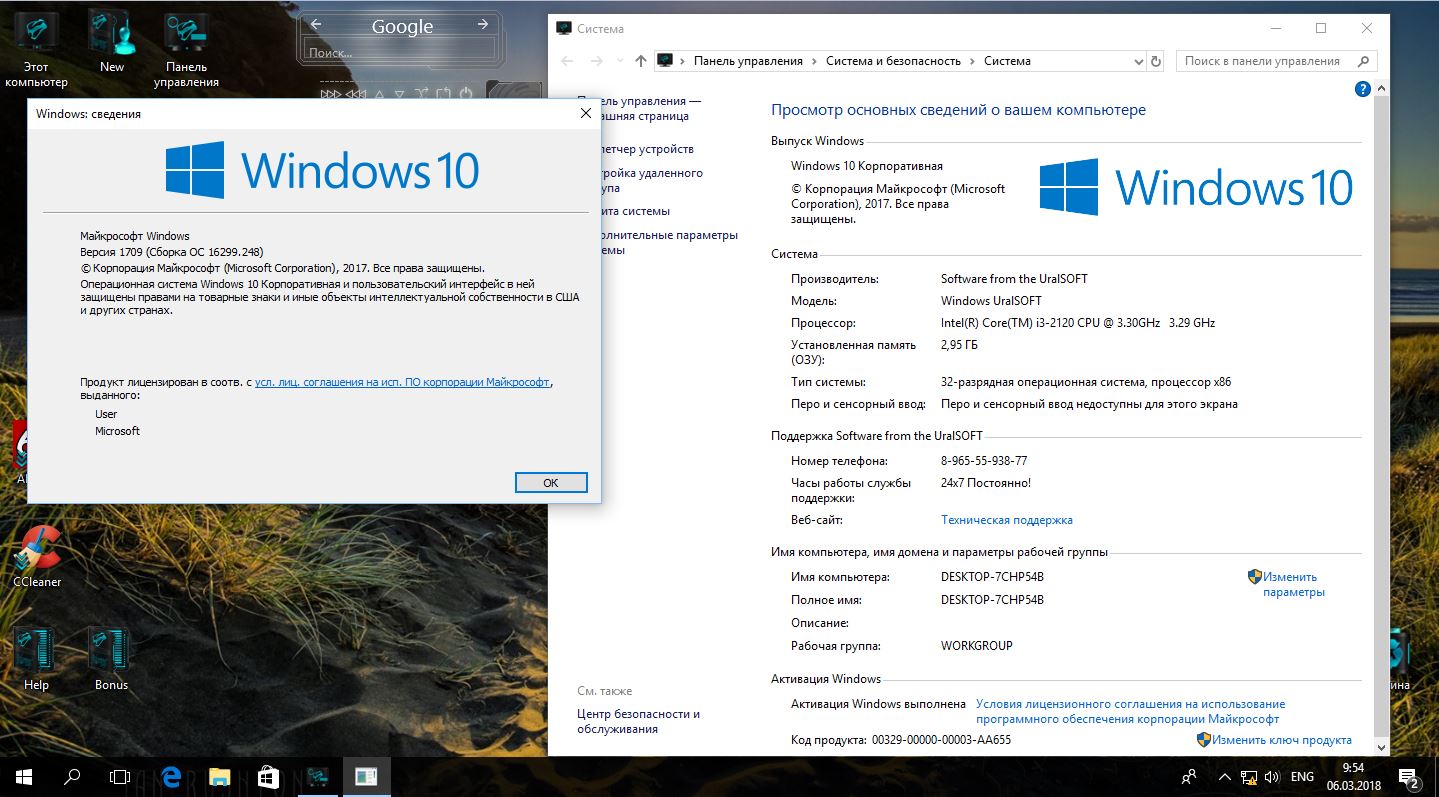
Task: Go up one level in System window
Action: [x=641, y=61]
